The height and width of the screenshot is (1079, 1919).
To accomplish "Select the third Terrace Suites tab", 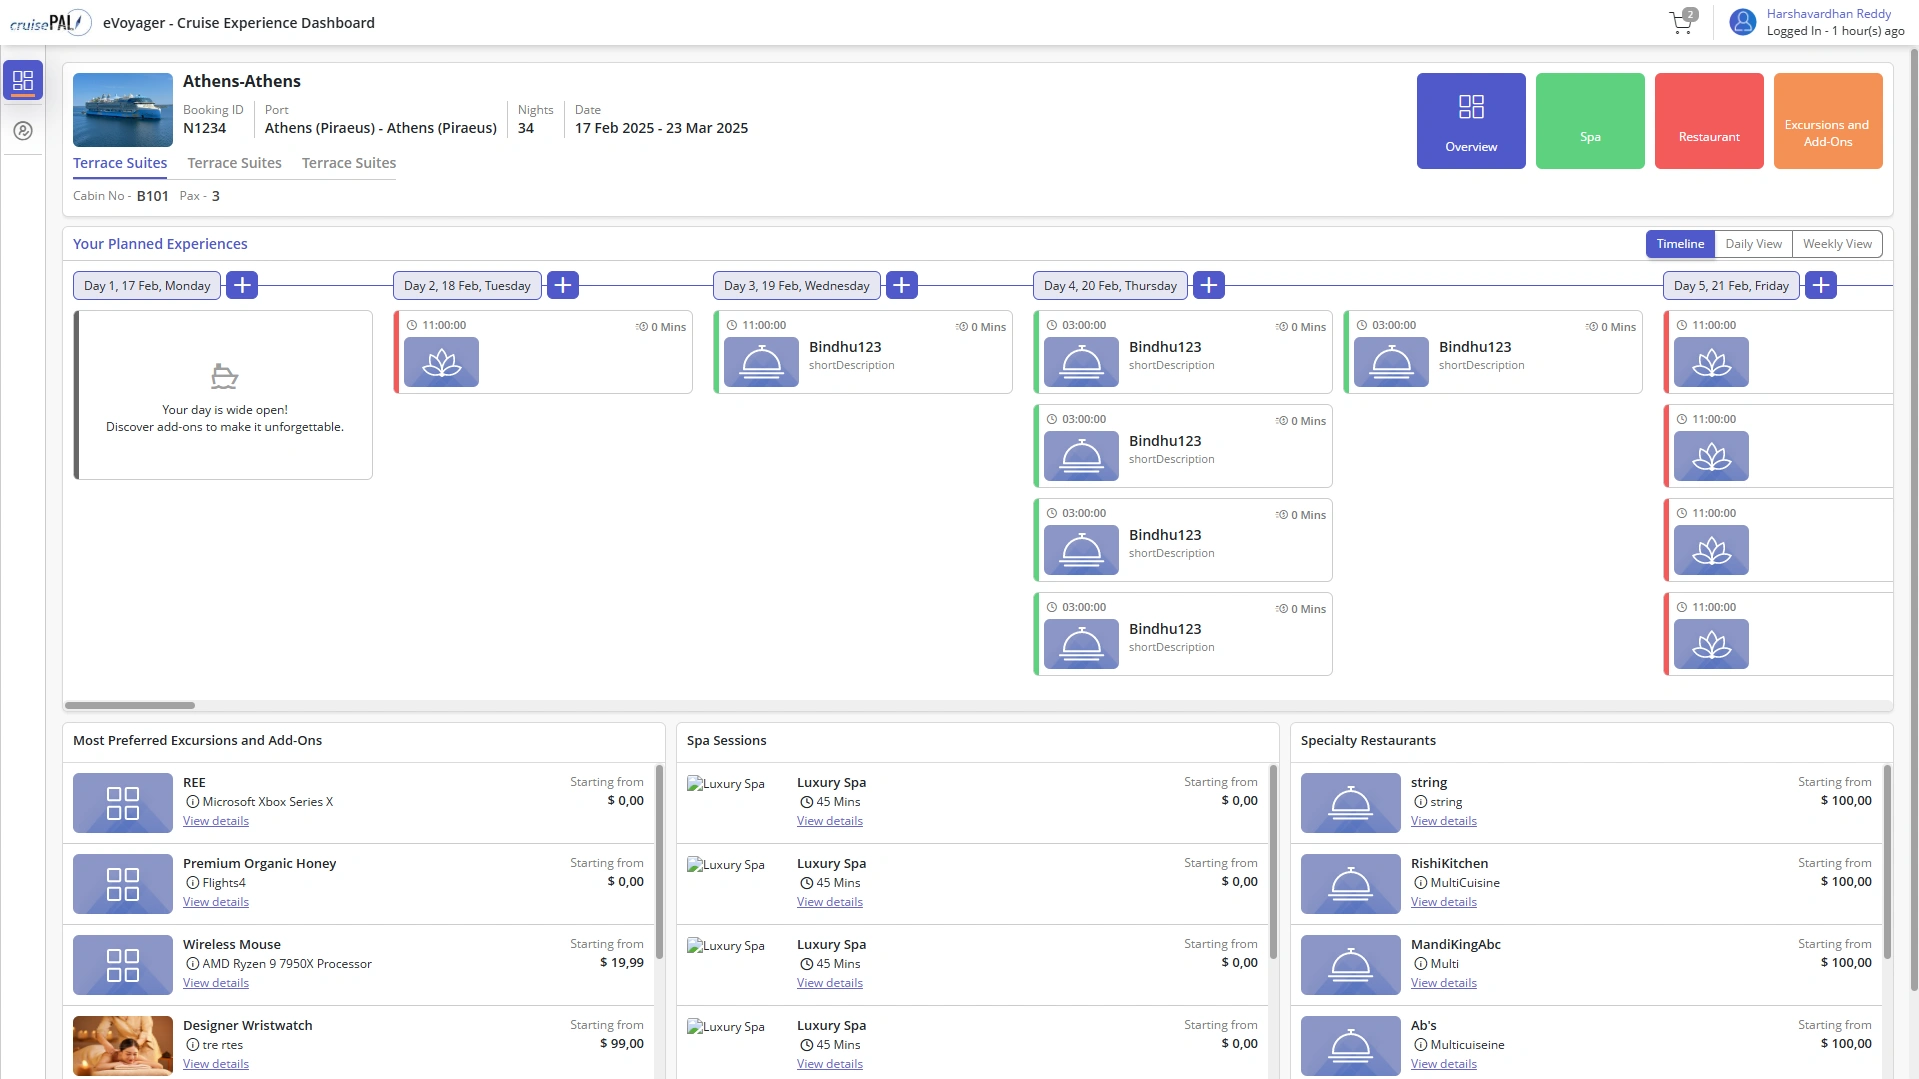I will (x=348, y=163).
